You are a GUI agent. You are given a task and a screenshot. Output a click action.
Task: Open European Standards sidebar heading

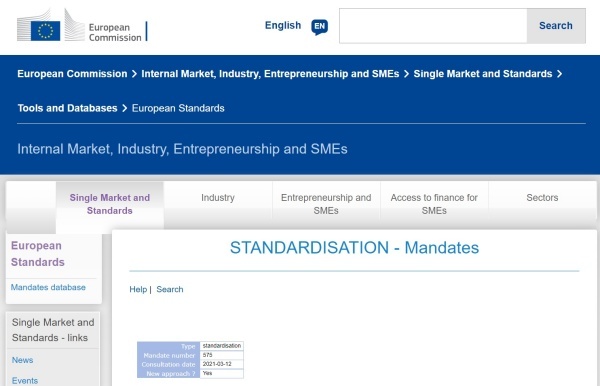(x=38, y=254)
